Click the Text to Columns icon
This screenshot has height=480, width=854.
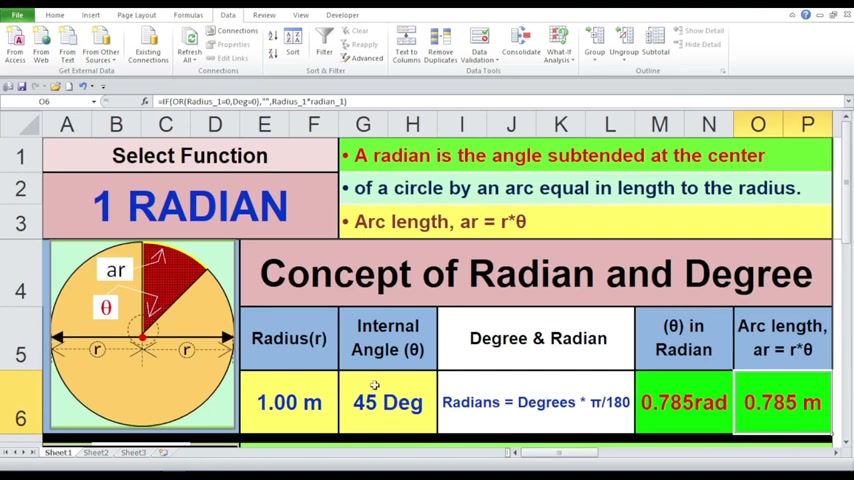406,45
